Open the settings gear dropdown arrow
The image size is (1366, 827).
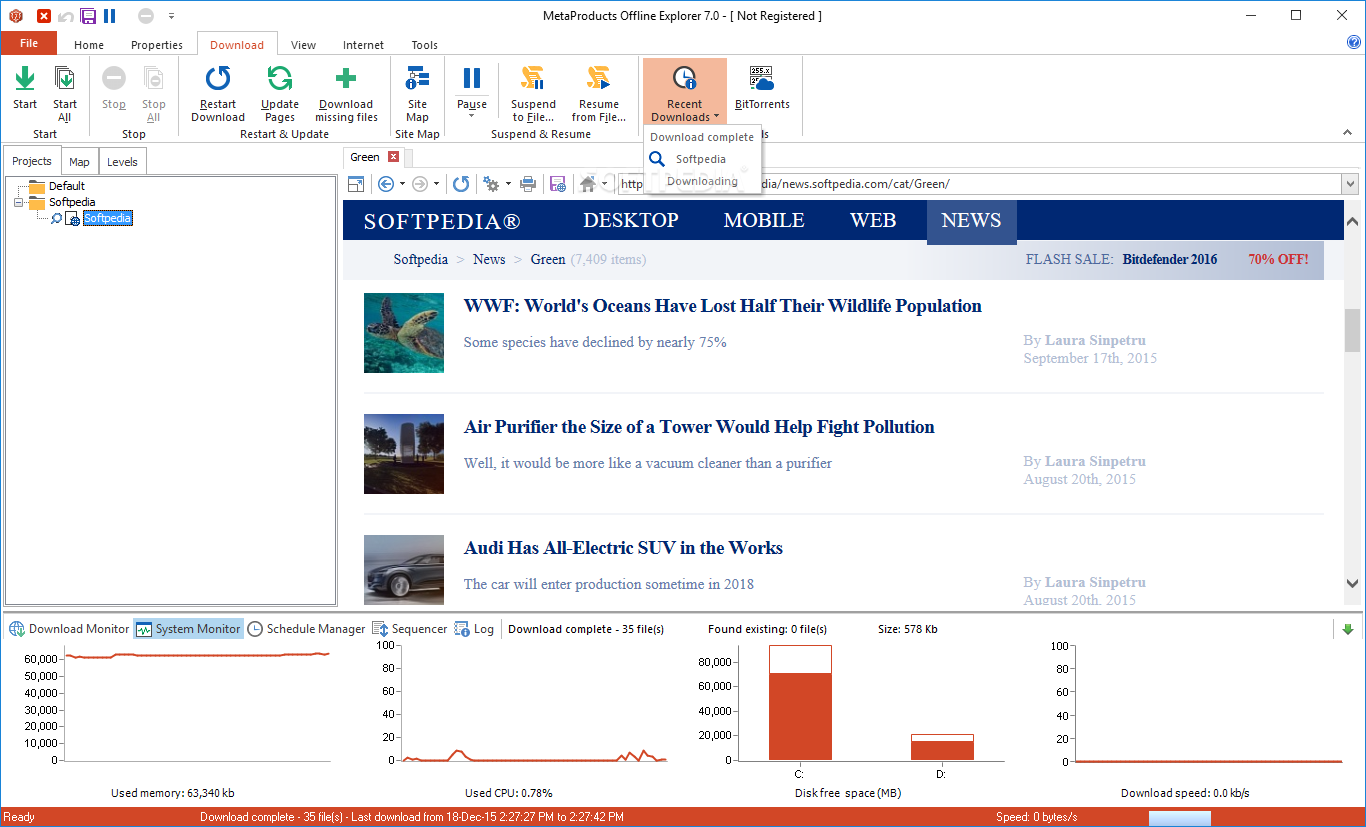[508, 184]
